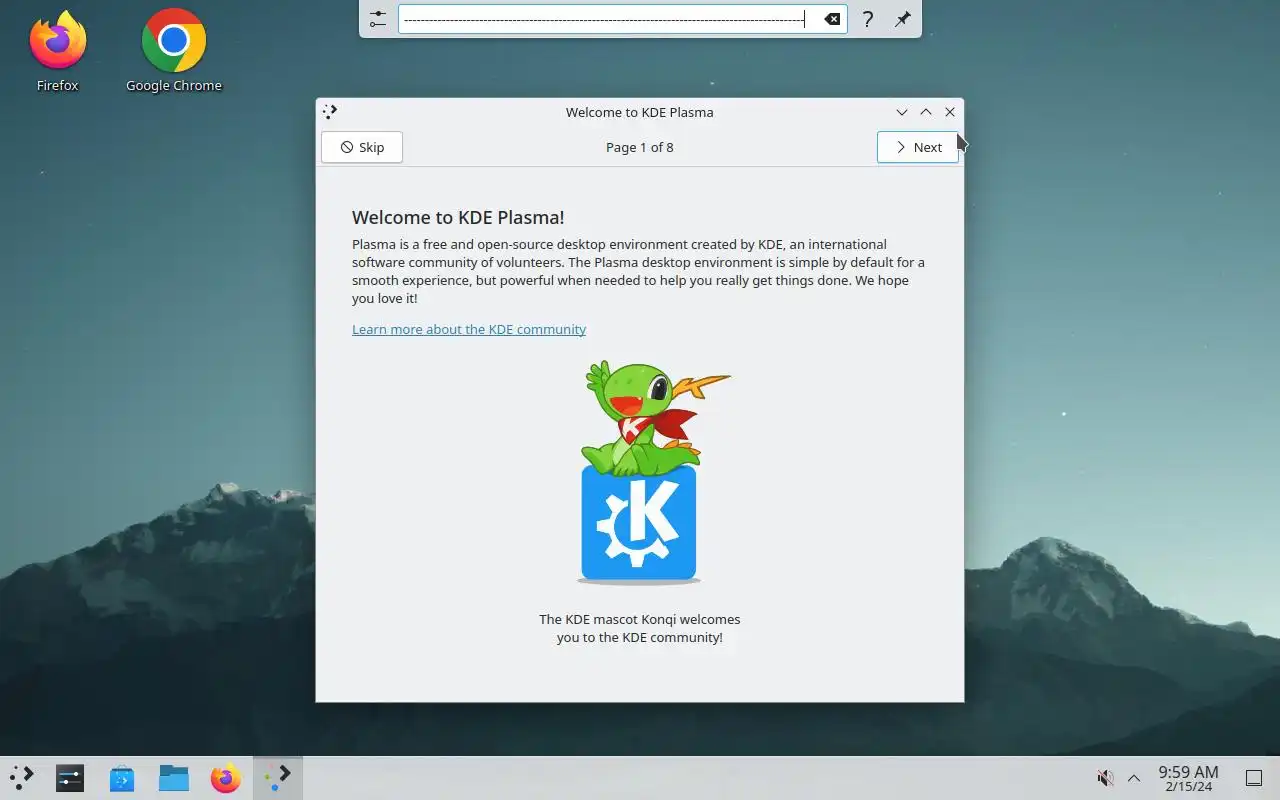
Task: Select the Welcome Center taskbar entry
Action: pos(278,778)
